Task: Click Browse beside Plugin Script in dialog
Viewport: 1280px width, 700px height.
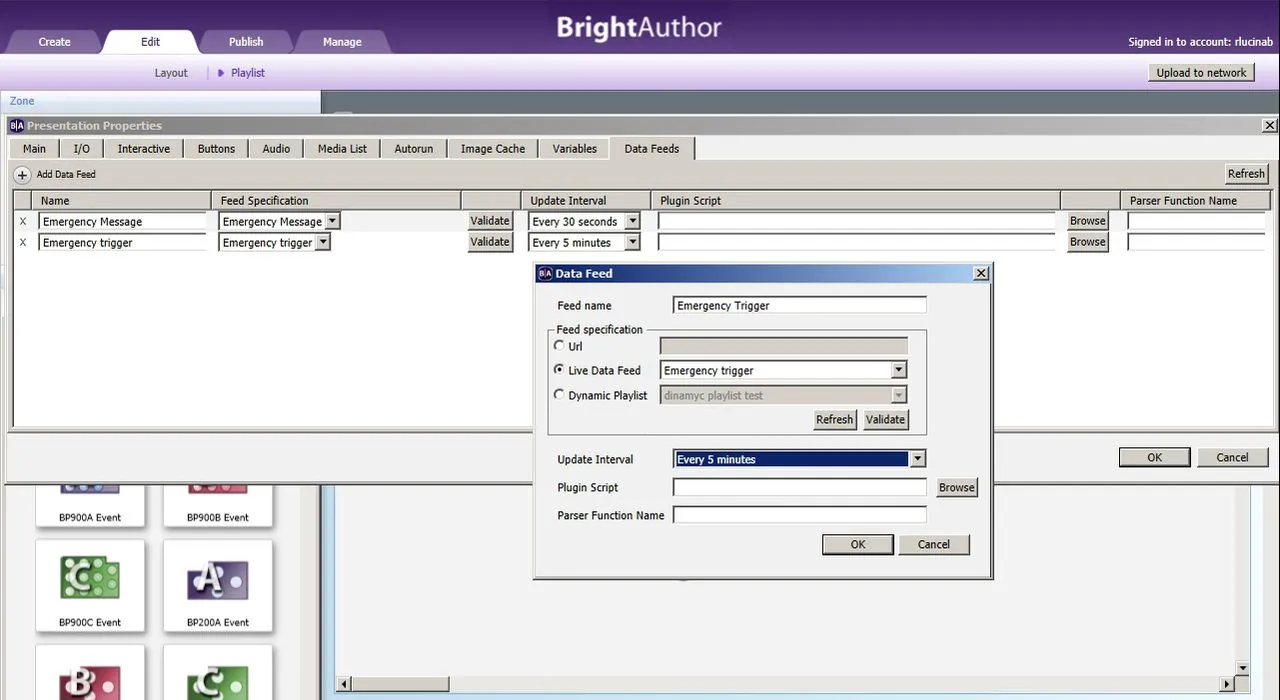Action: tap(956, 488)
